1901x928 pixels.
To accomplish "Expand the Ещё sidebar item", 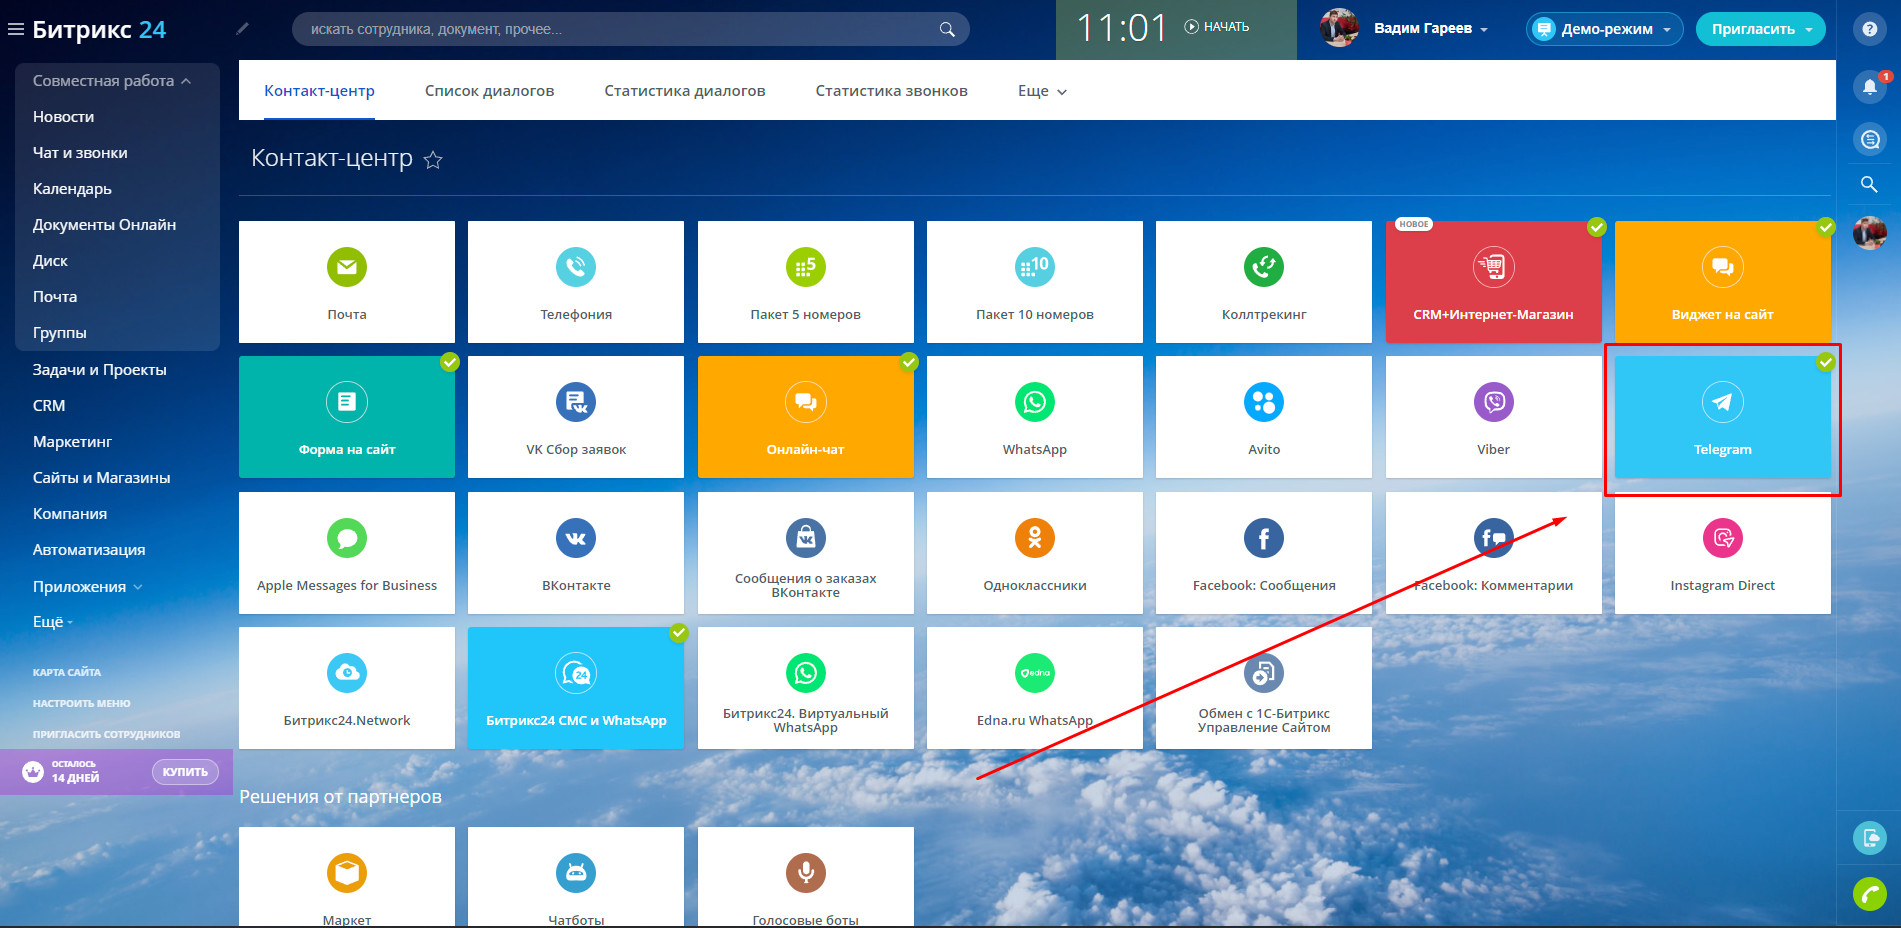I will coord(53,622).
